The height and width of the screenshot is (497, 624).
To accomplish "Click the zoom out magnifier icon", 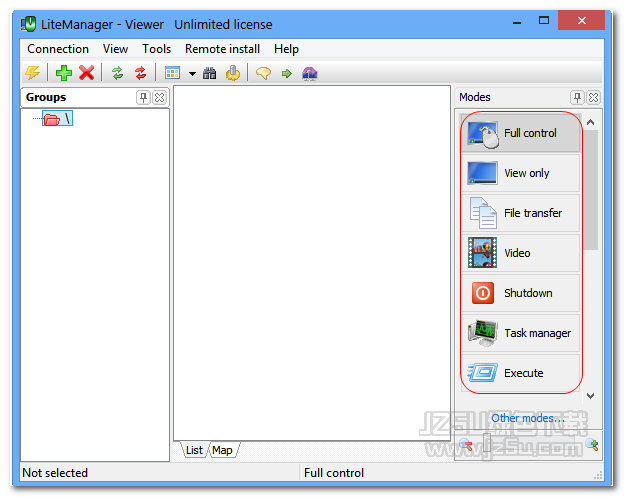I will point(466,444).
